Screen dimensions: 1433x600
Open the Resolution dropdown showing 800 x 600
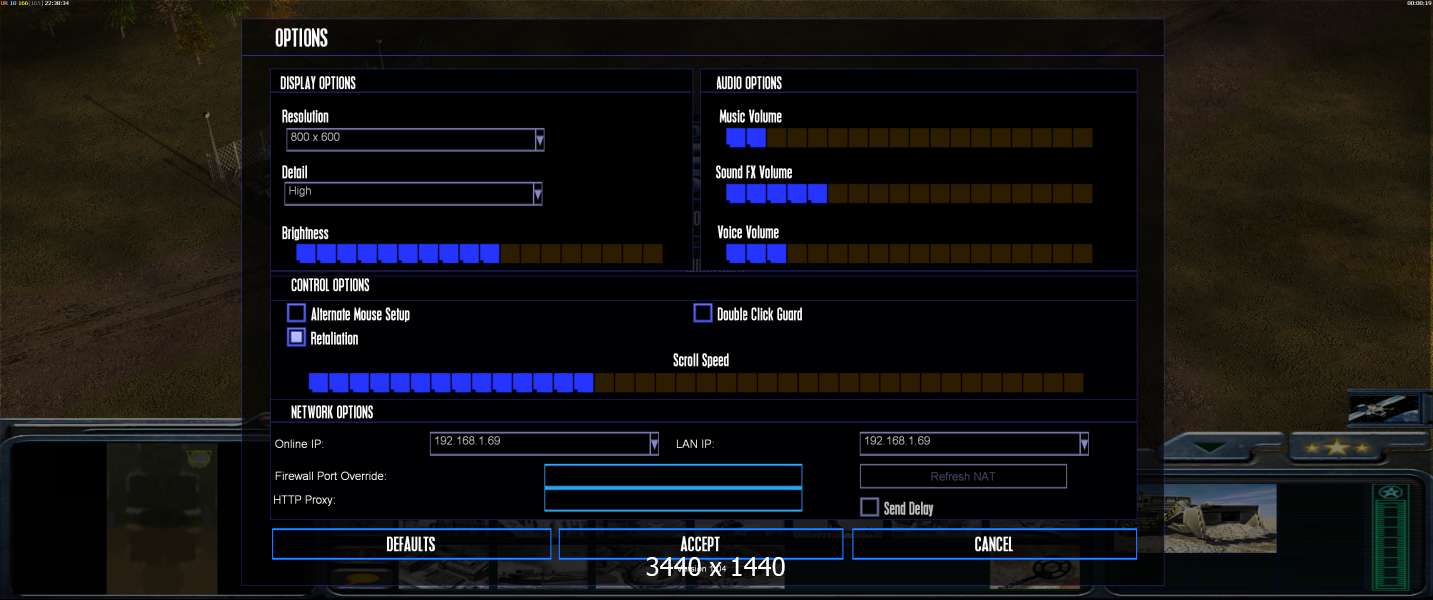[x=414, y=139]
